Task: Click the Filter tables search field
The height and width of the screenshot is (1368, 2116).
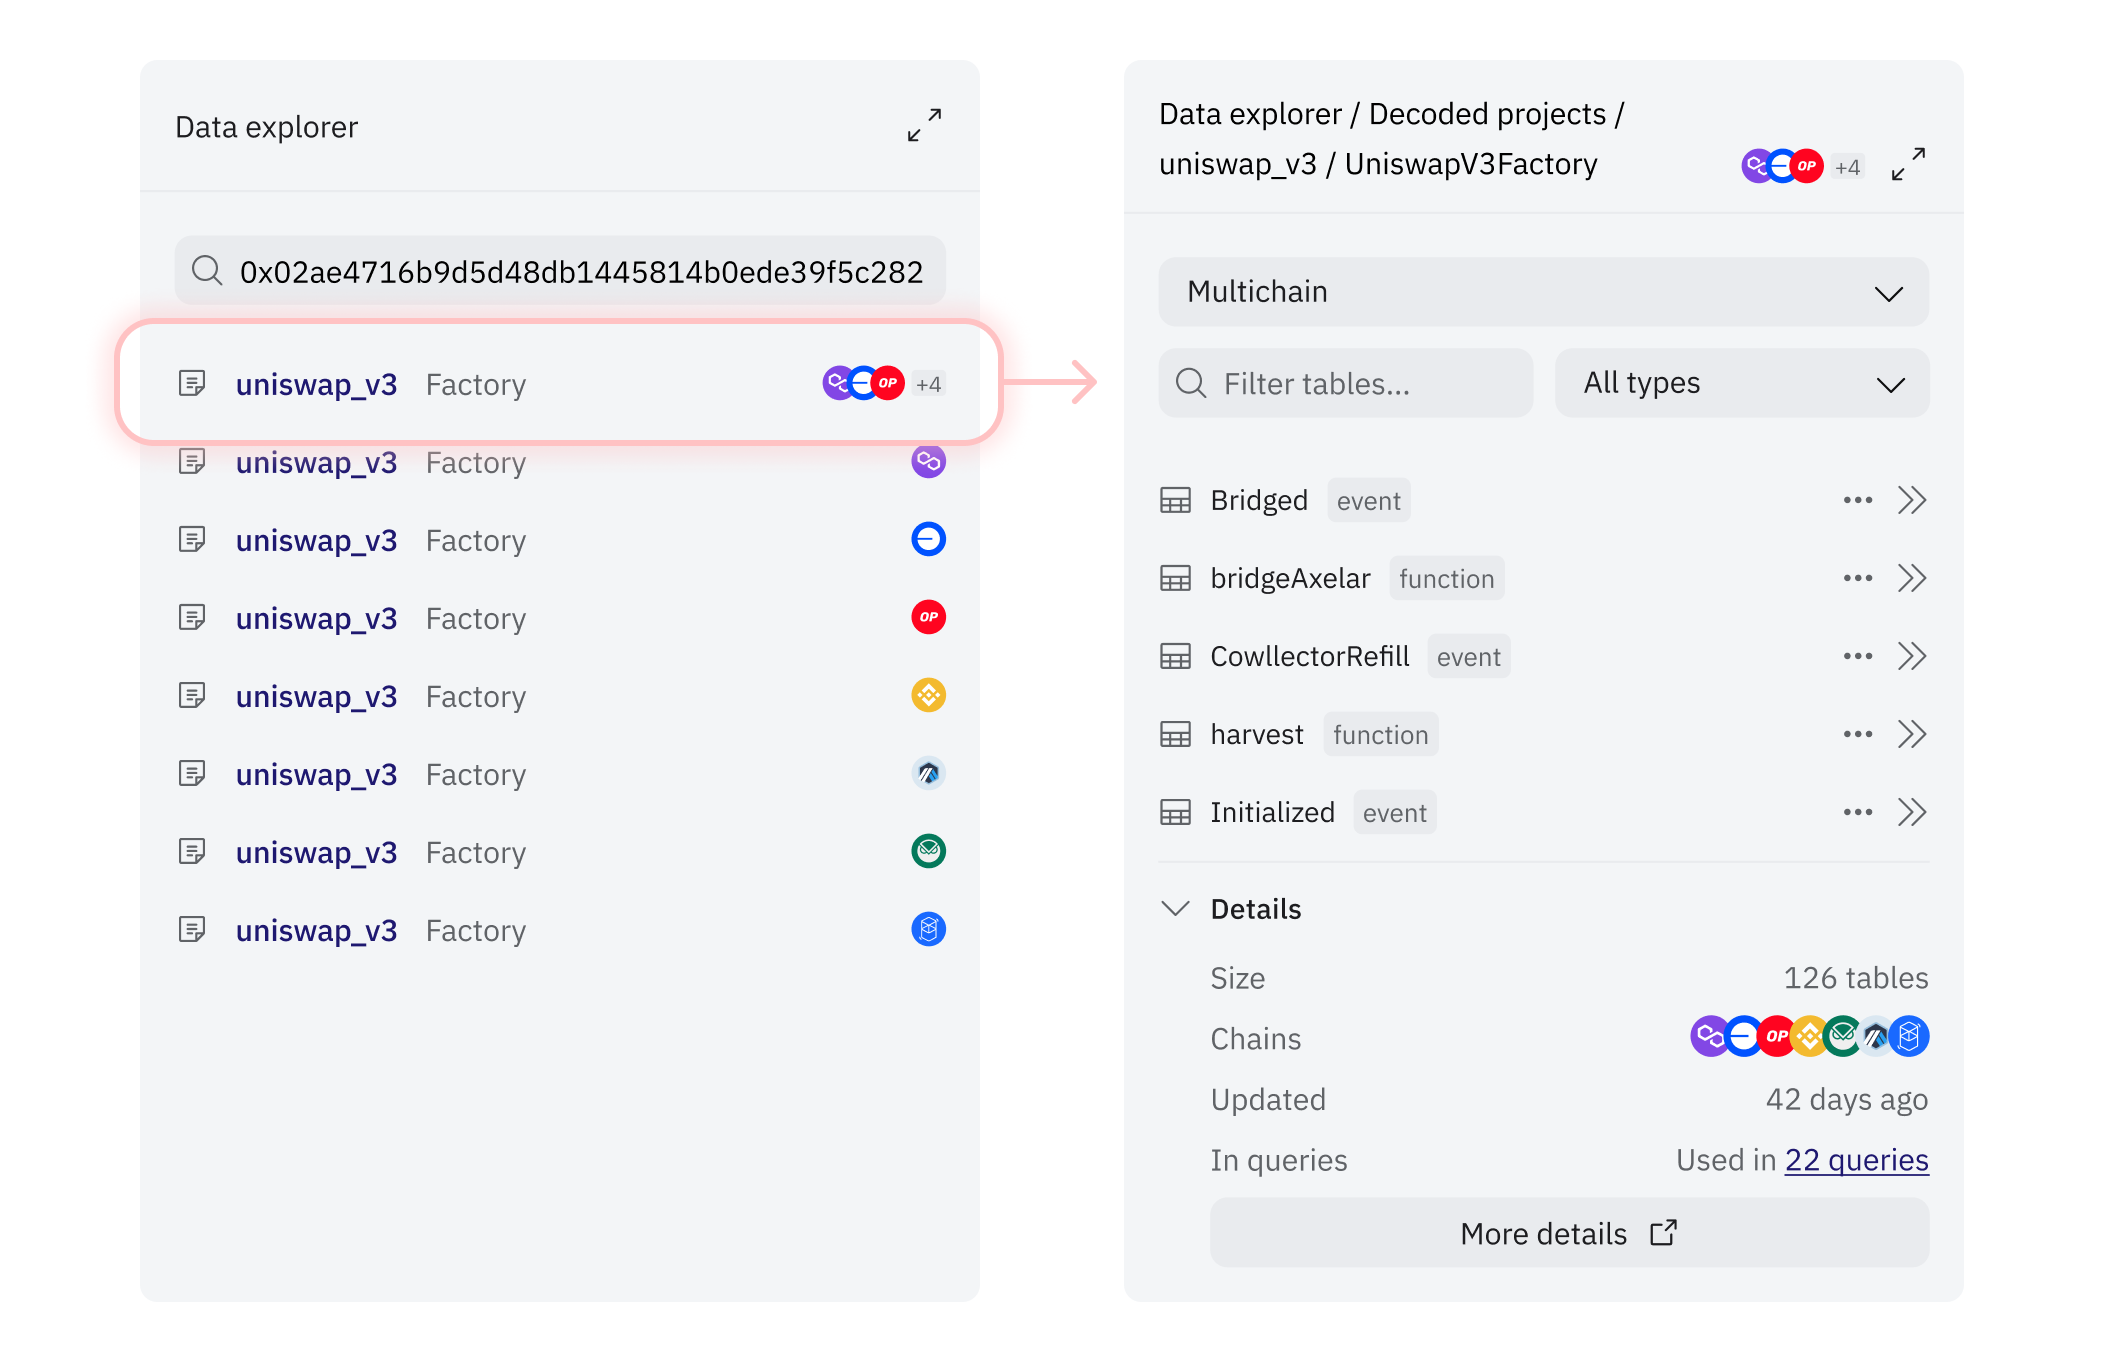Action: click(x=1345, y=383)
